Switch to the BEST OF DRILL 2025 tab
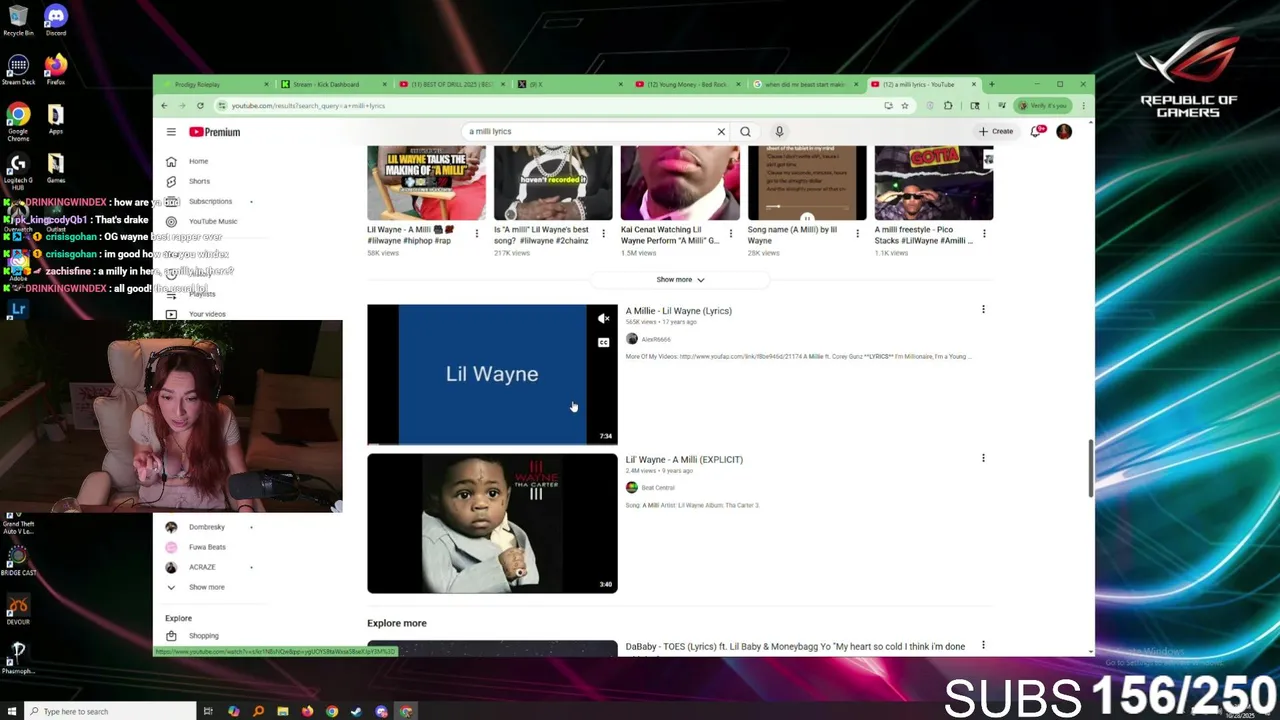The height and width of the screenshot is (720, 1280). click(453, 84)
